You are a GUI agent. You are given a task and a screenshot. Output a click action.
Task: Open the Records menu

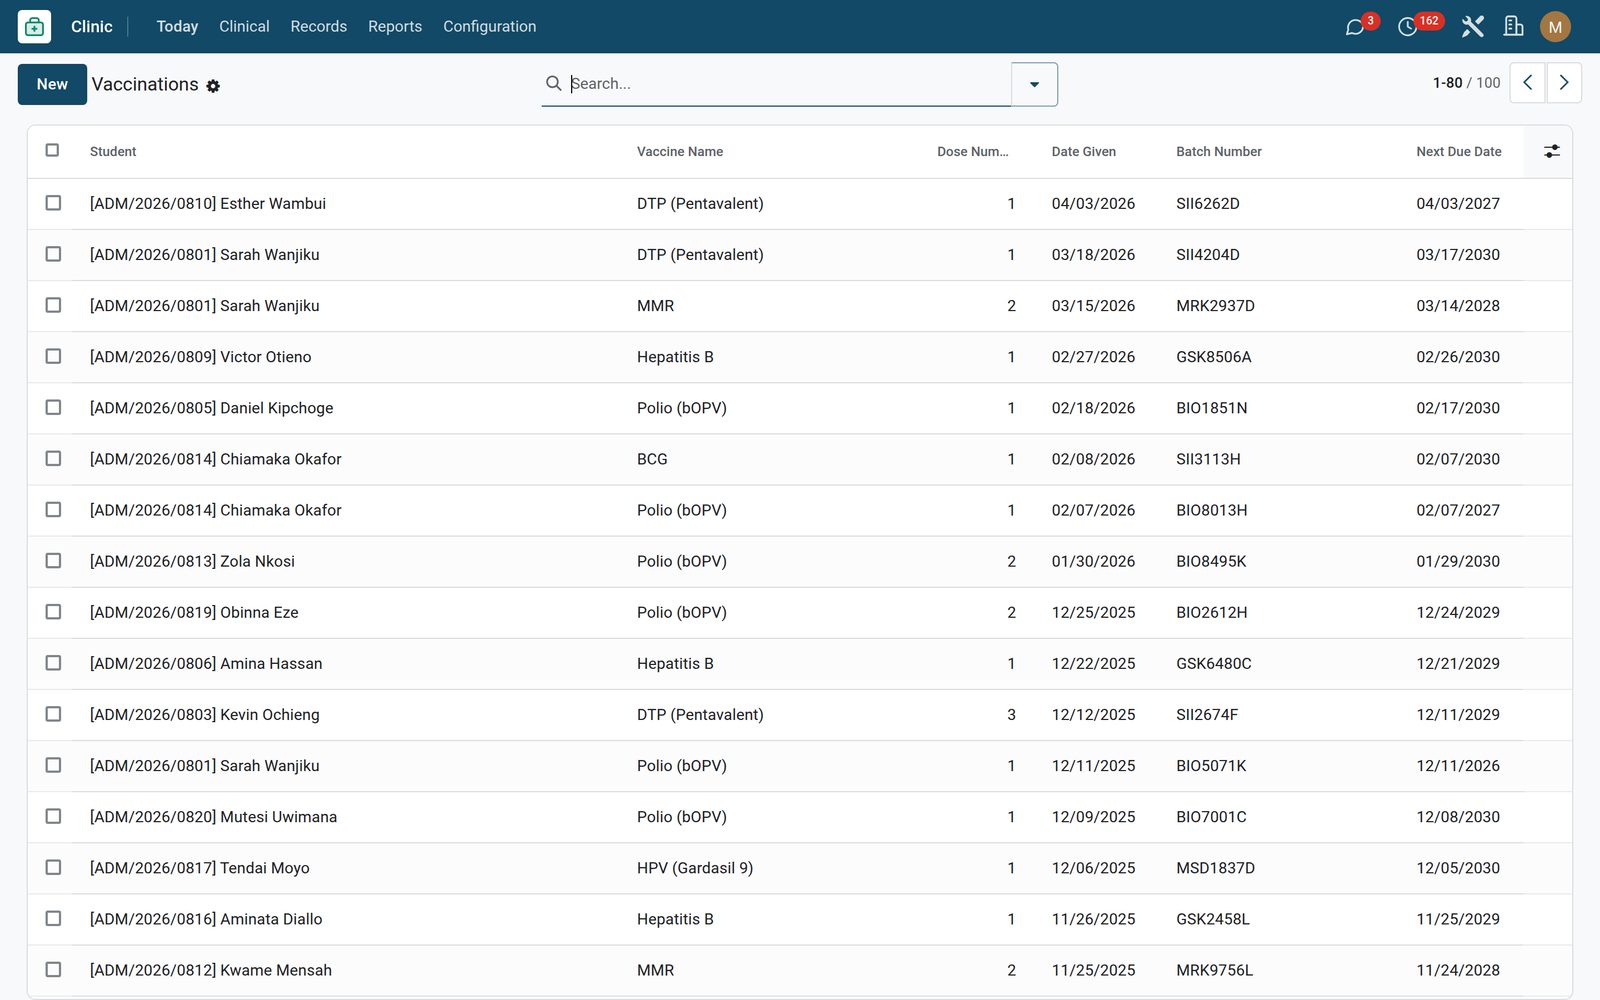(318, 27)
